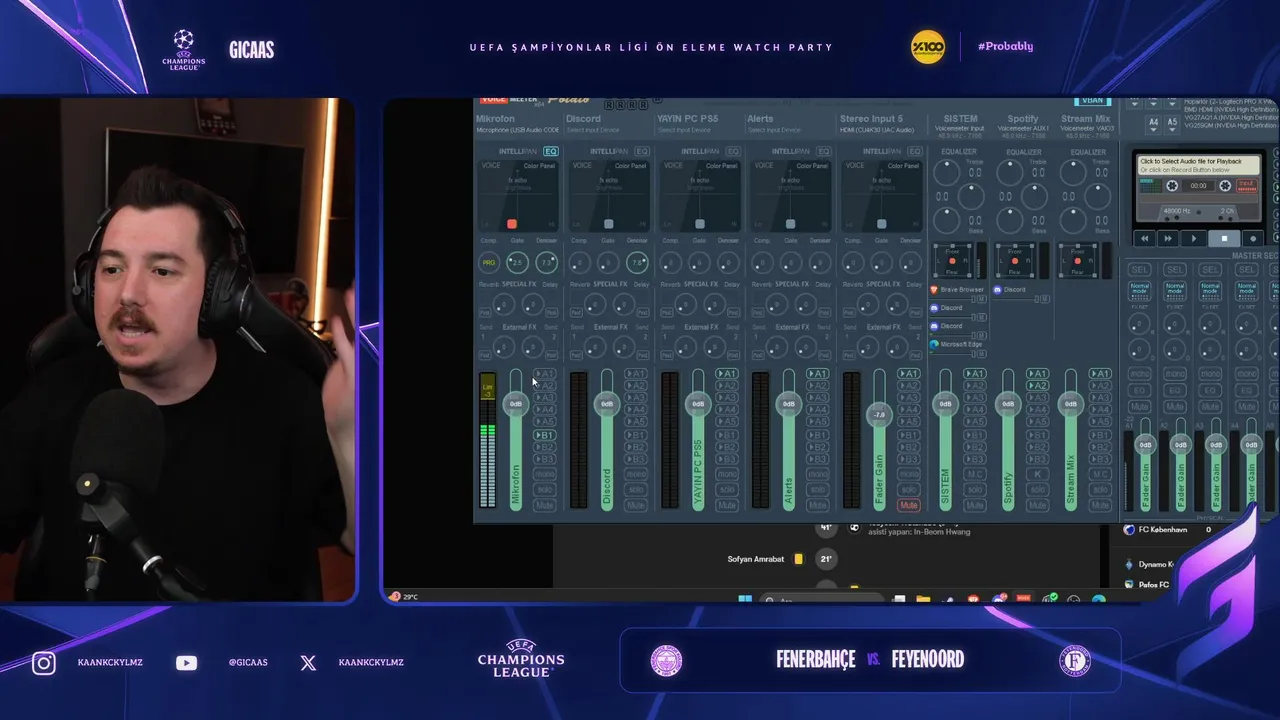Screen dimensions: 1280x720
Task: Click Mute on the Mikrofon strip
Action: (544, 505)
